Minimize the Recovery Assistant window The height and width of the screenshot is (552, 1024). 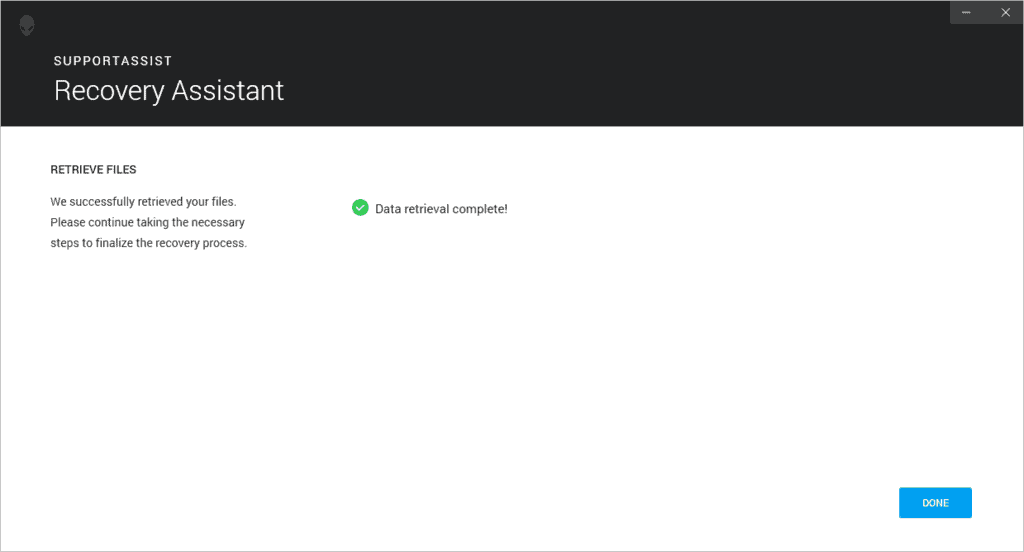click(x=966, y=12)
